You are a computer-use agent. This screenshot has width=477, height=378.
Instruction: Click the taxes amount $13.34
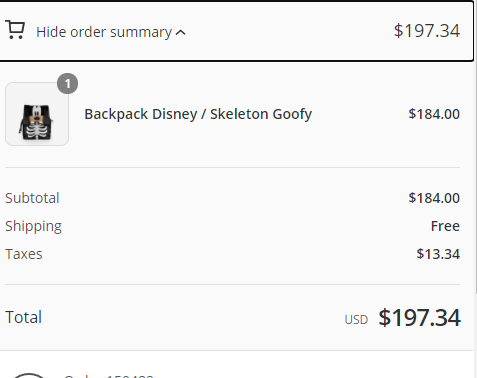(x=438, y=254)
